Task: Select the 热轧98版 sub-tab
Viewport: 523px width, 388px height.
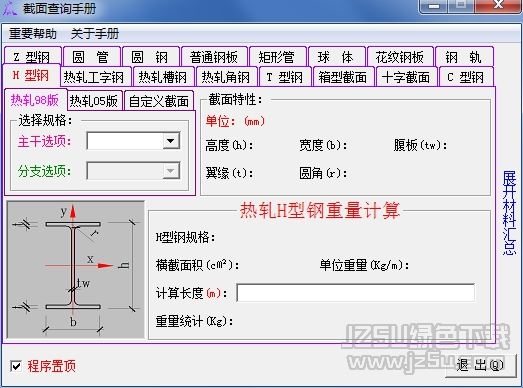Action: [35, 100]
